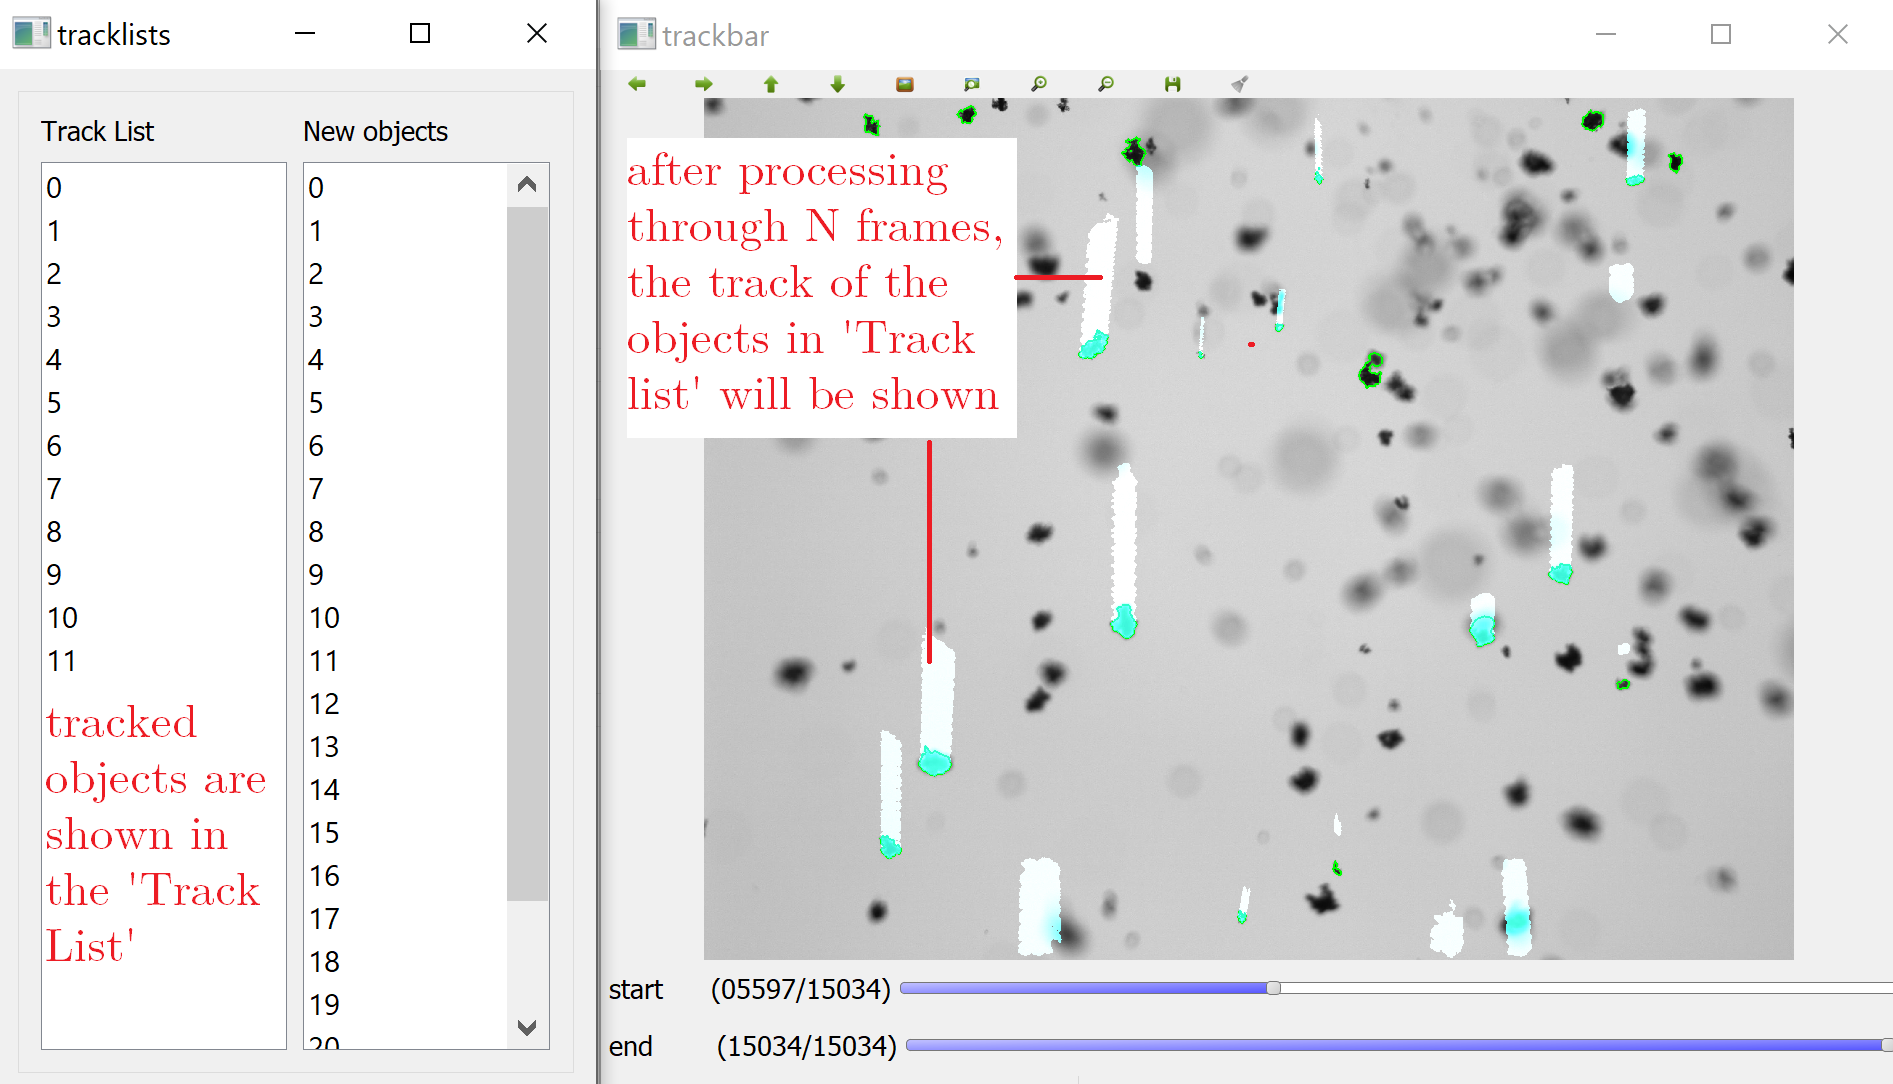Select track 6 in Track List
Screen dimensions: 1893x1084
coord(164,445)
